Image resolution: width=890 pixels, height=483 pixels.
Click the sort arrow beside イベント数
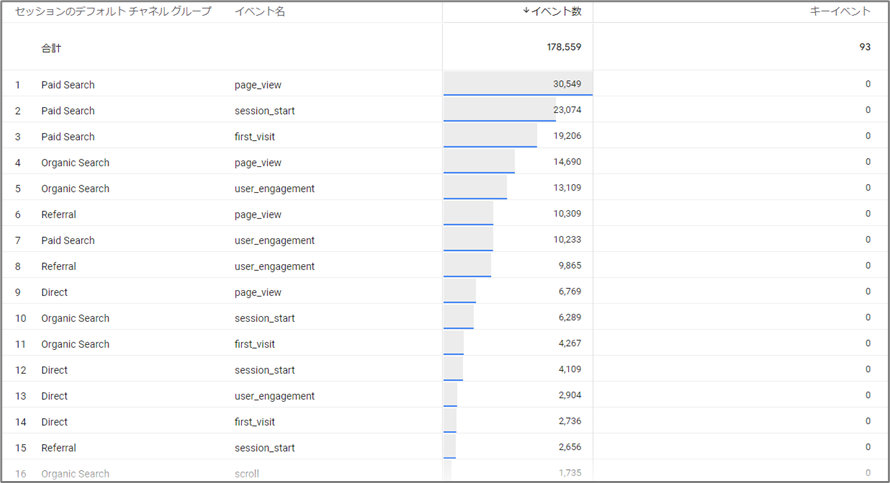point(527,11)
